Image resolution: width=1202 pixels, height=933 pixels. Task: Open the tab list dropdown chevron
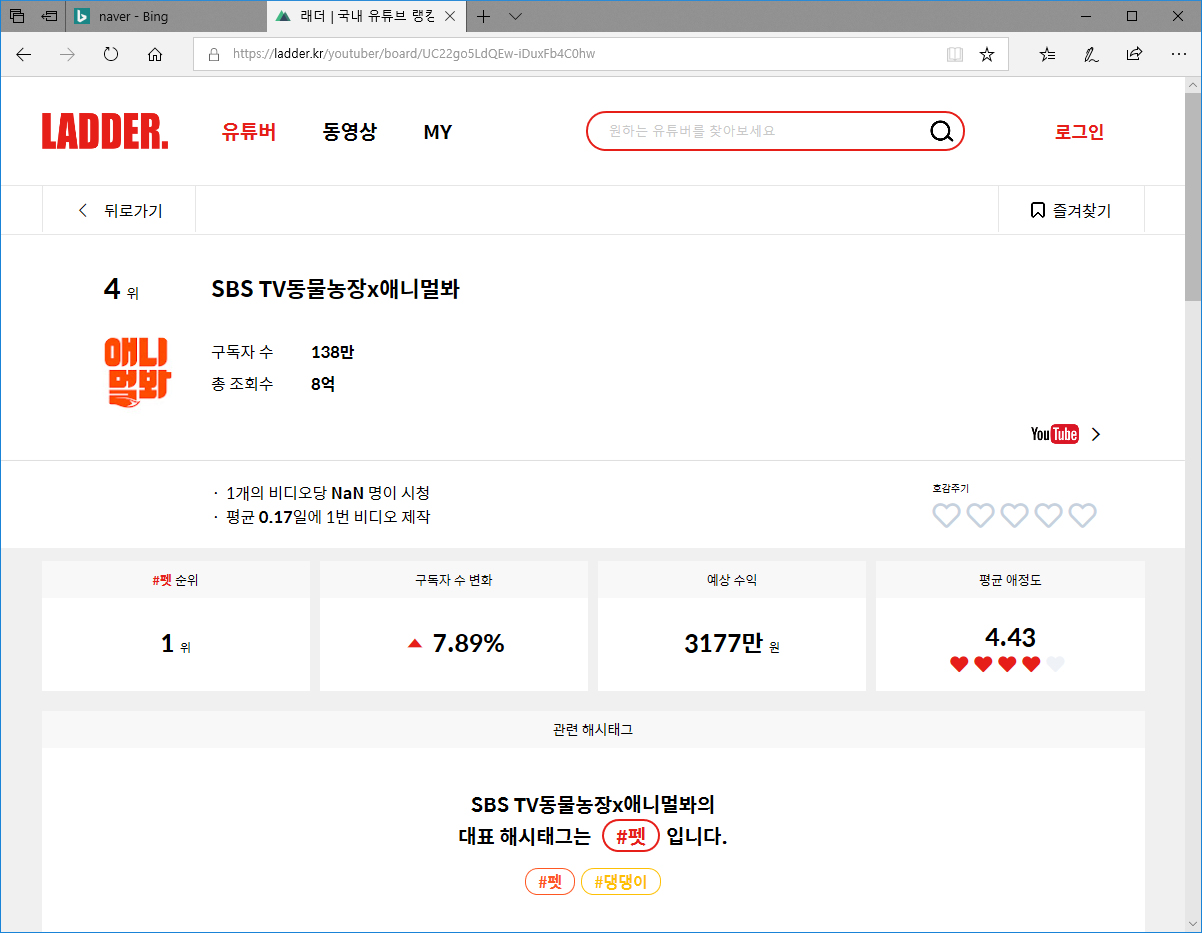(515, 16)
